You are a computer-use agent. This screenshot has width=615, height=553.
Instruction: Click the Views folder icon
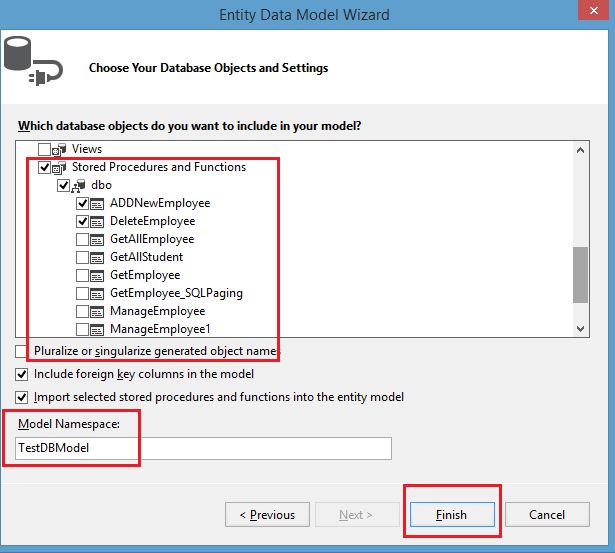(59, 149)
